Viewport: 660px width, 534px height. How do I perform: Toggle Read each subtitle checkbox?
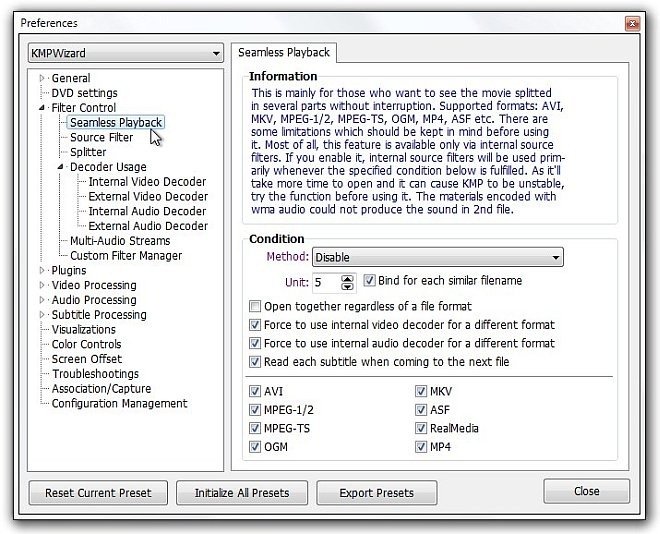[x=255, y=362]
